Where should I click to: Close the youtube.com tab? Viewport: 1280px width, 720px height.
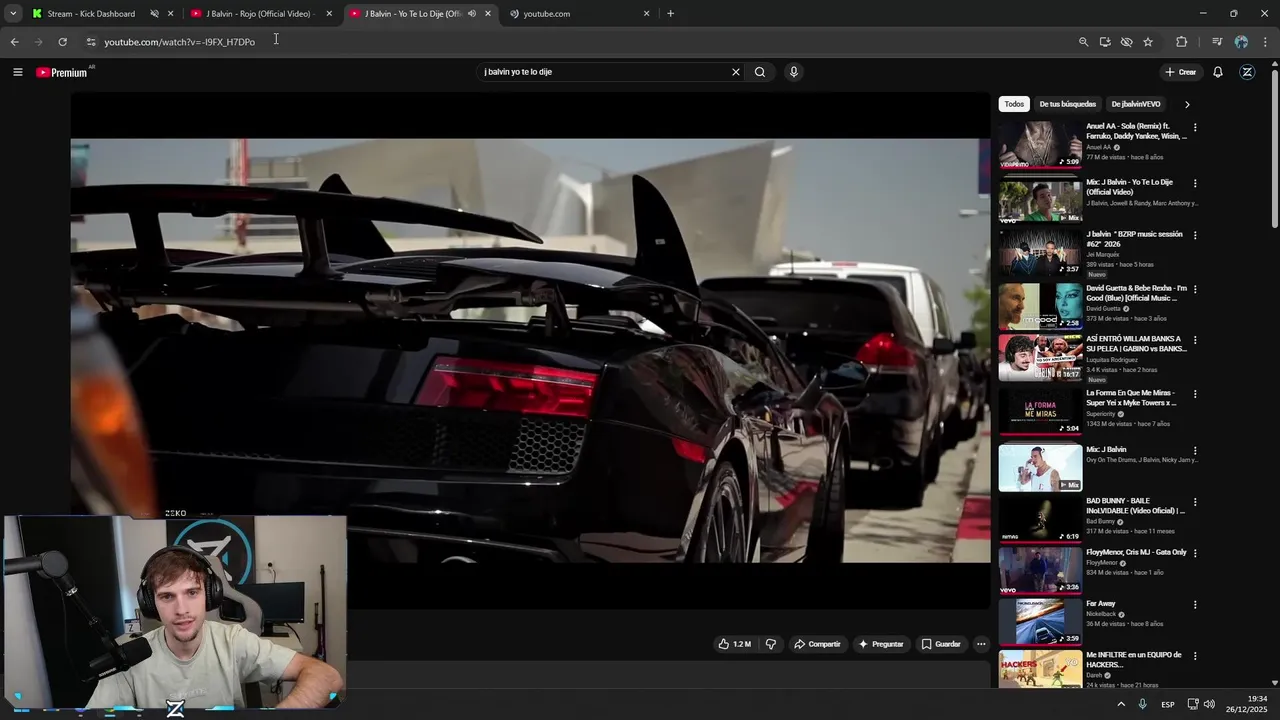click(646, 14)
